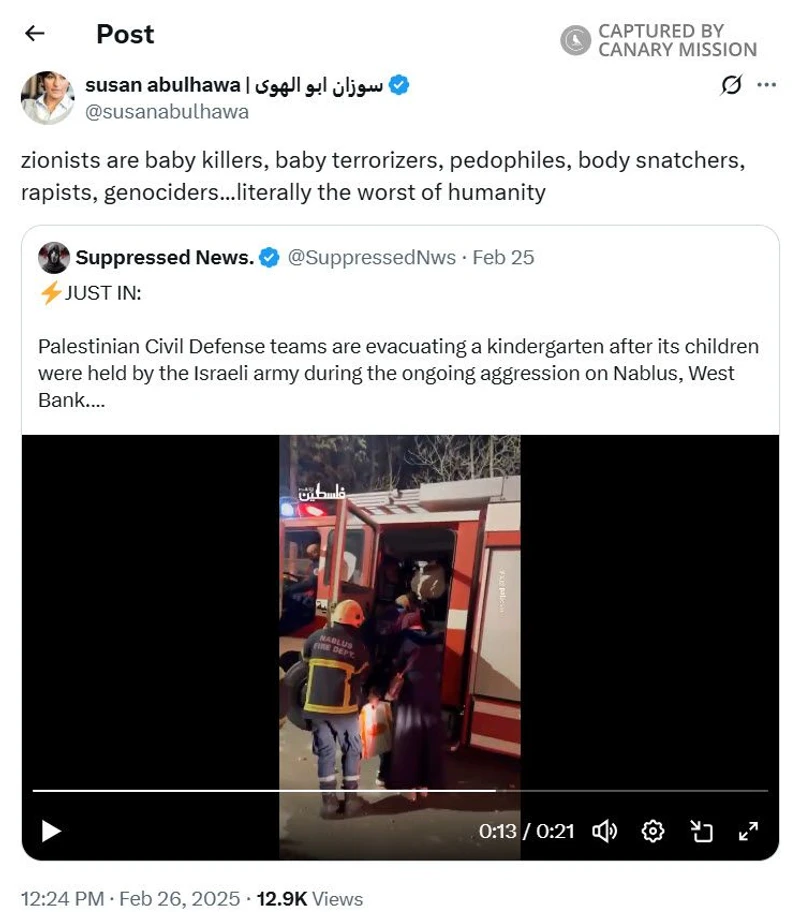
Task: Click the 12:24 PM · Feb 26, 2025 timestamp
Action: click(130, 898)
